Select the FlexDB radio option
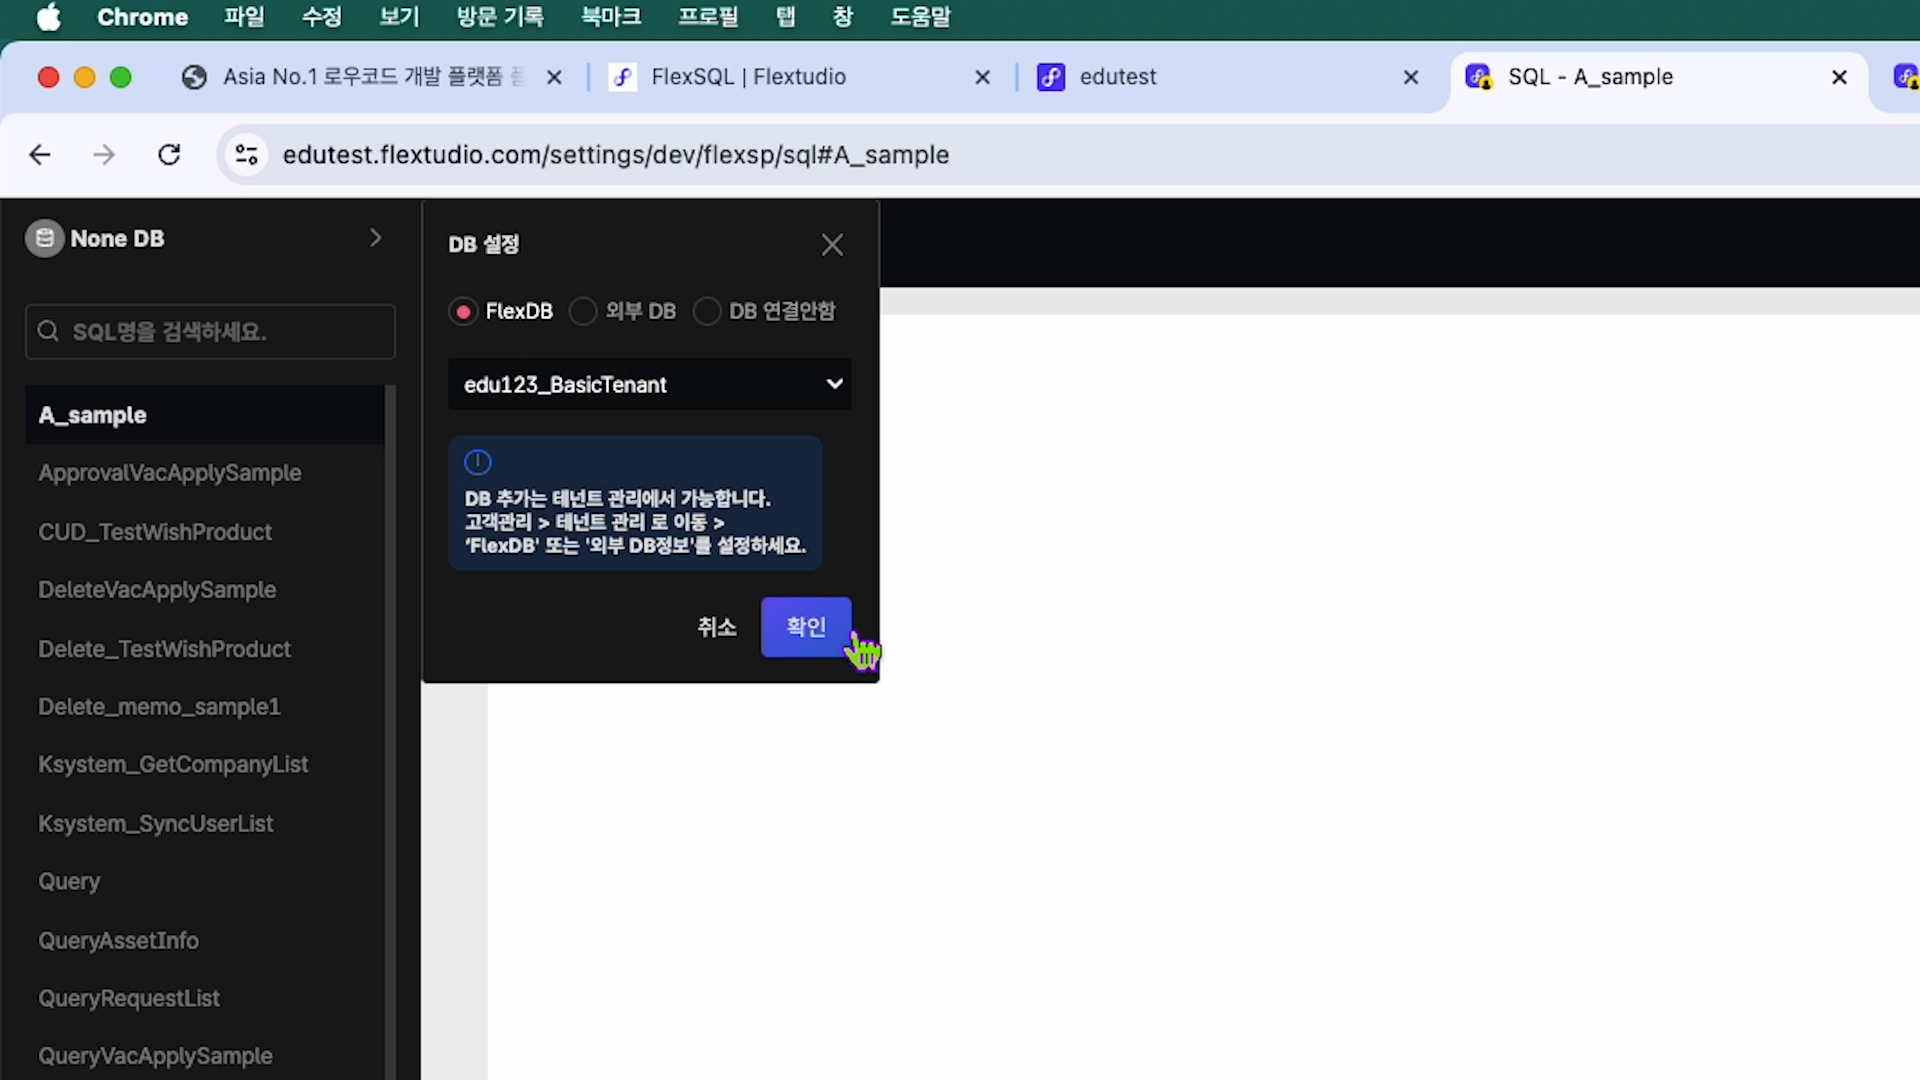The image size is (1920, 1080). click(x=463, y=312)
